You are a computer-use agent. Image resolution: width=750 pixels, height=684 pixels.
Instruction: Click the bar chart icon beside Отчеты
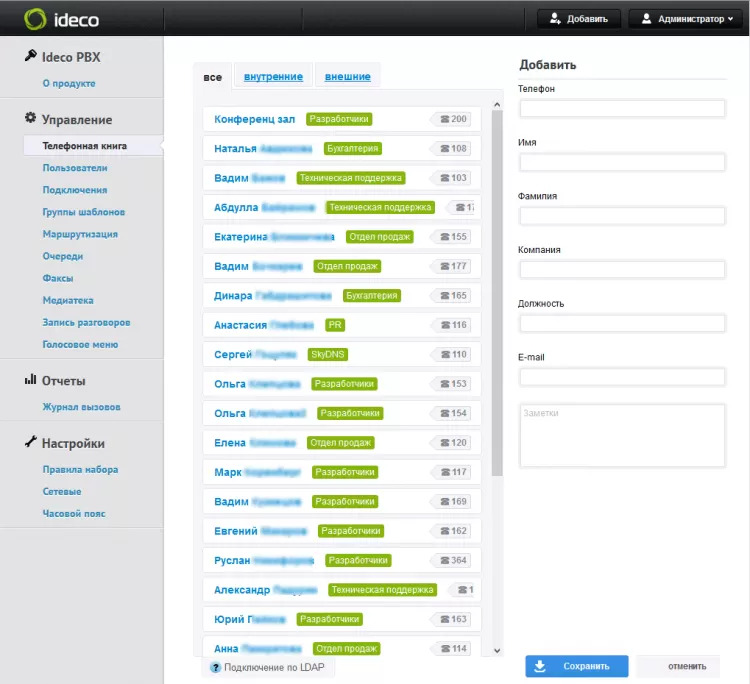31,381
